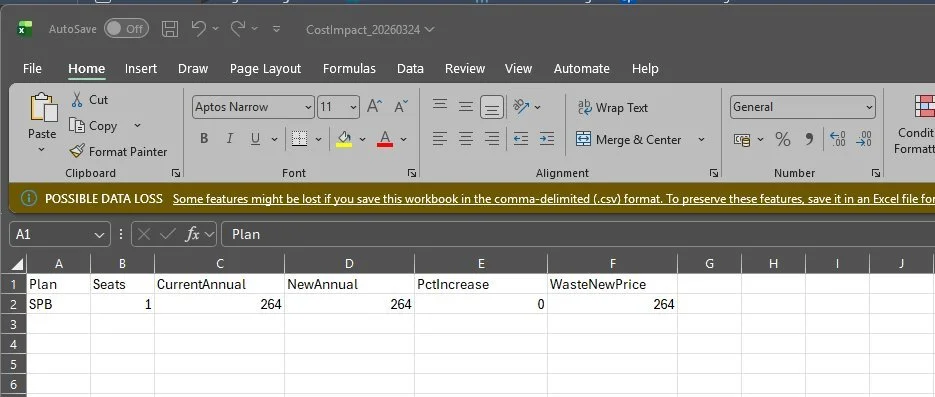Open text Orientation options
The width and height of the screenshot is (935, 397).
pyautogui.click(x=526, y=107)
